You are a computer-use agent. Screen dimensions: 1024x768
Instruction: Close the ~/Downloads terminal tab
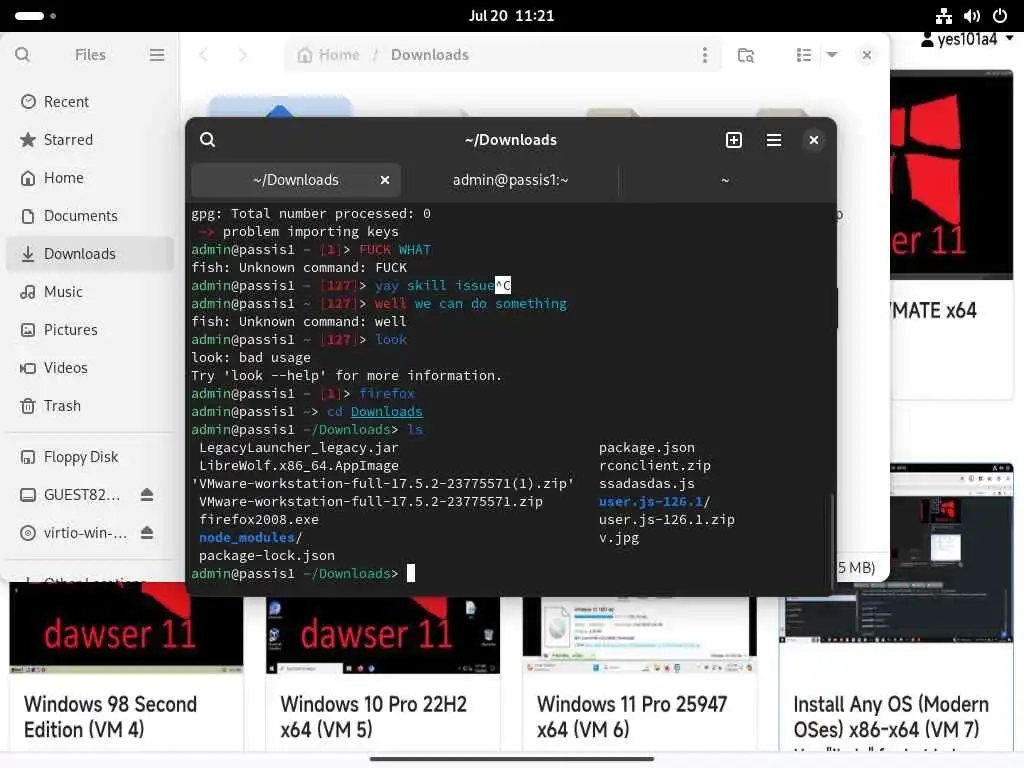[385, 180]
